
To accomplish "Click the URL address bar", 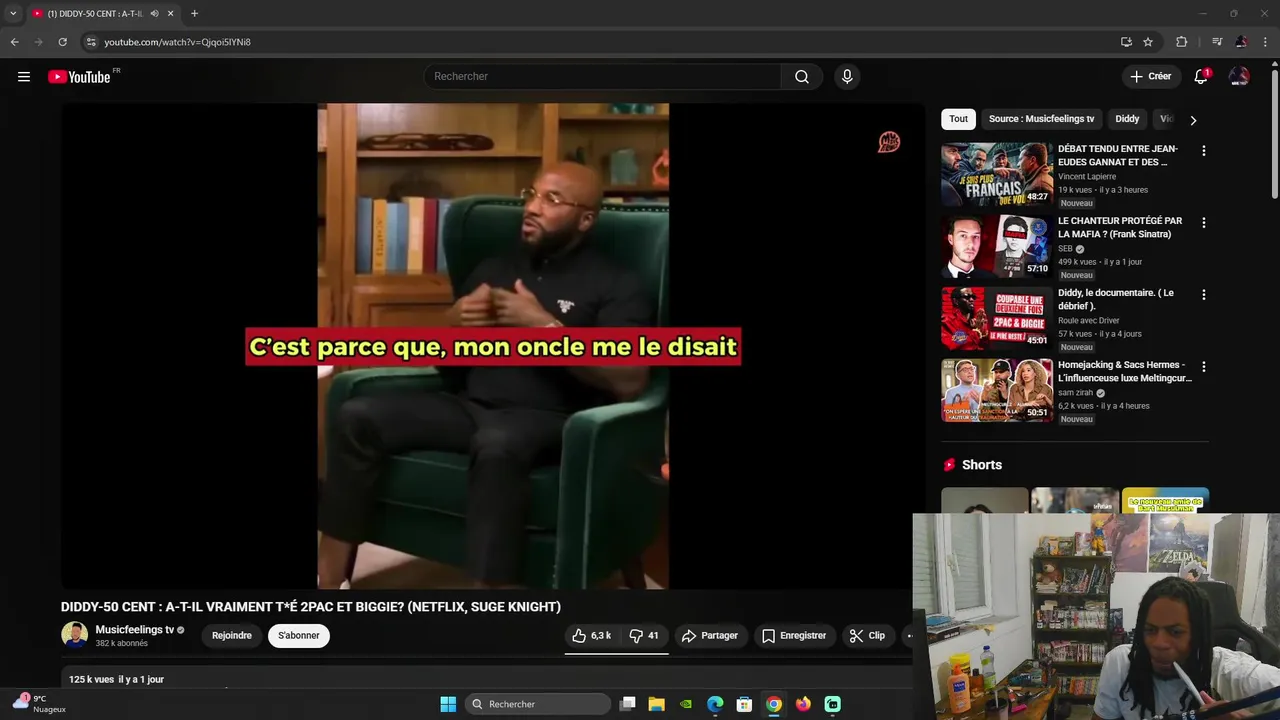I will (x=600, y=42).
